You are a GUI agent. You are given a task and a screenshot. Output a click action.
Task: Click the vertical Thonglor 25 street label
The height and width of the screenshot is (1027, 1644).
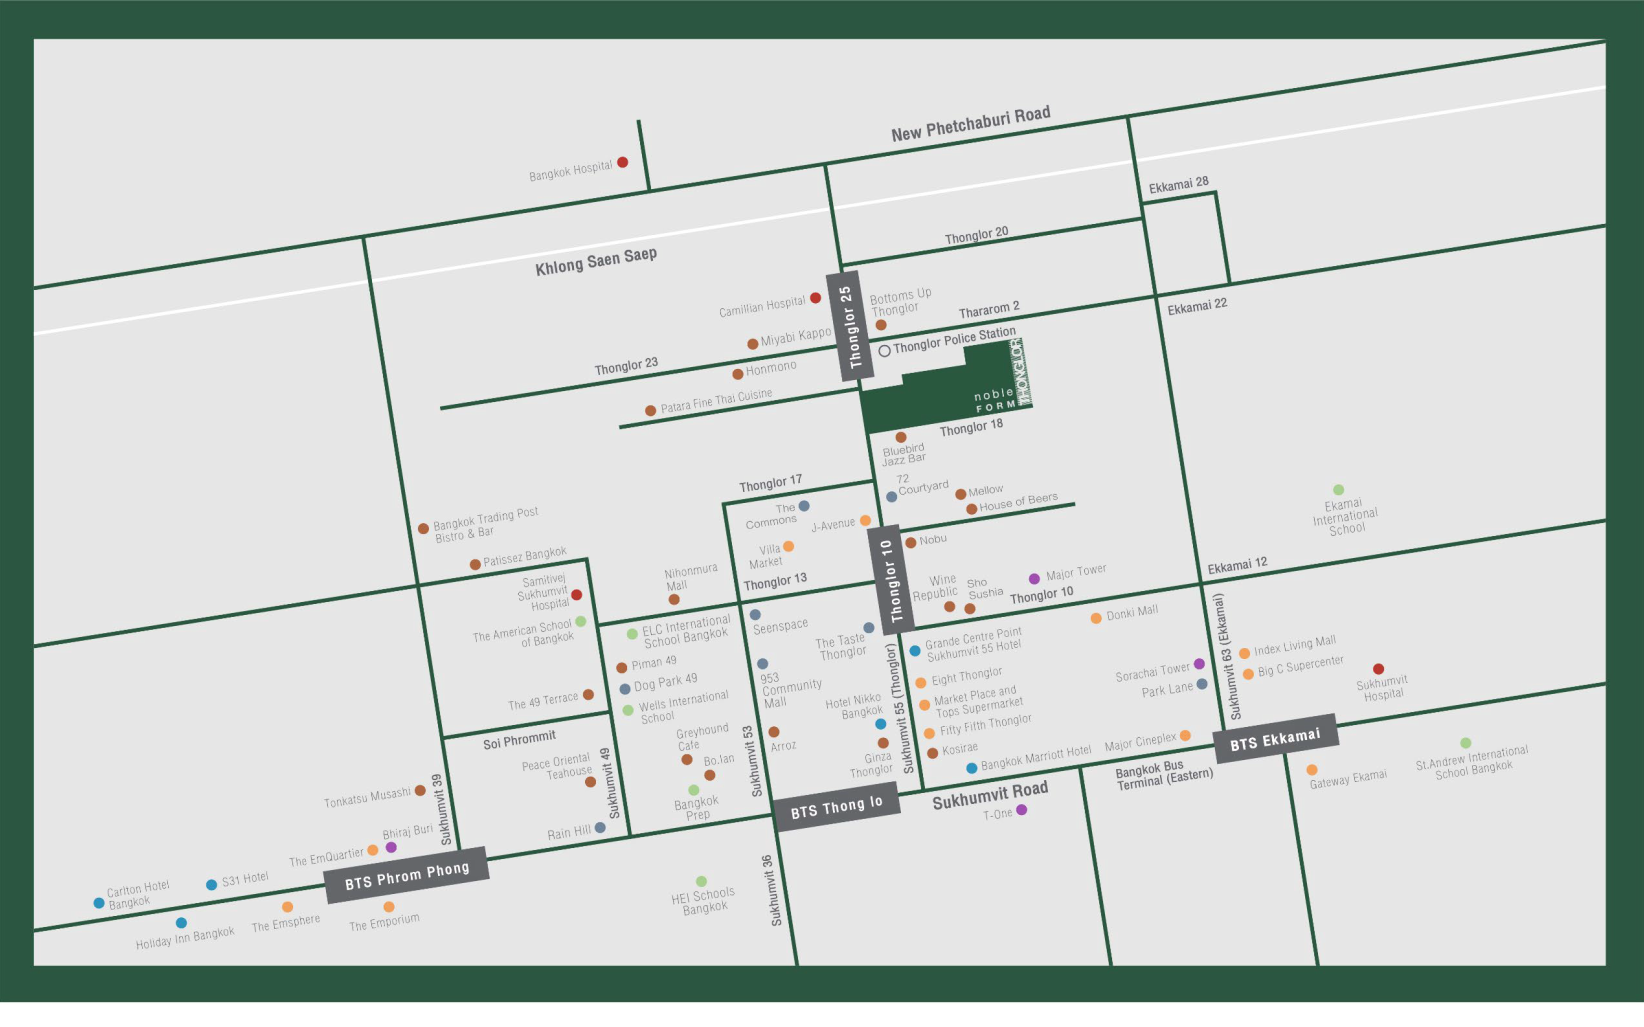(845, 326)
